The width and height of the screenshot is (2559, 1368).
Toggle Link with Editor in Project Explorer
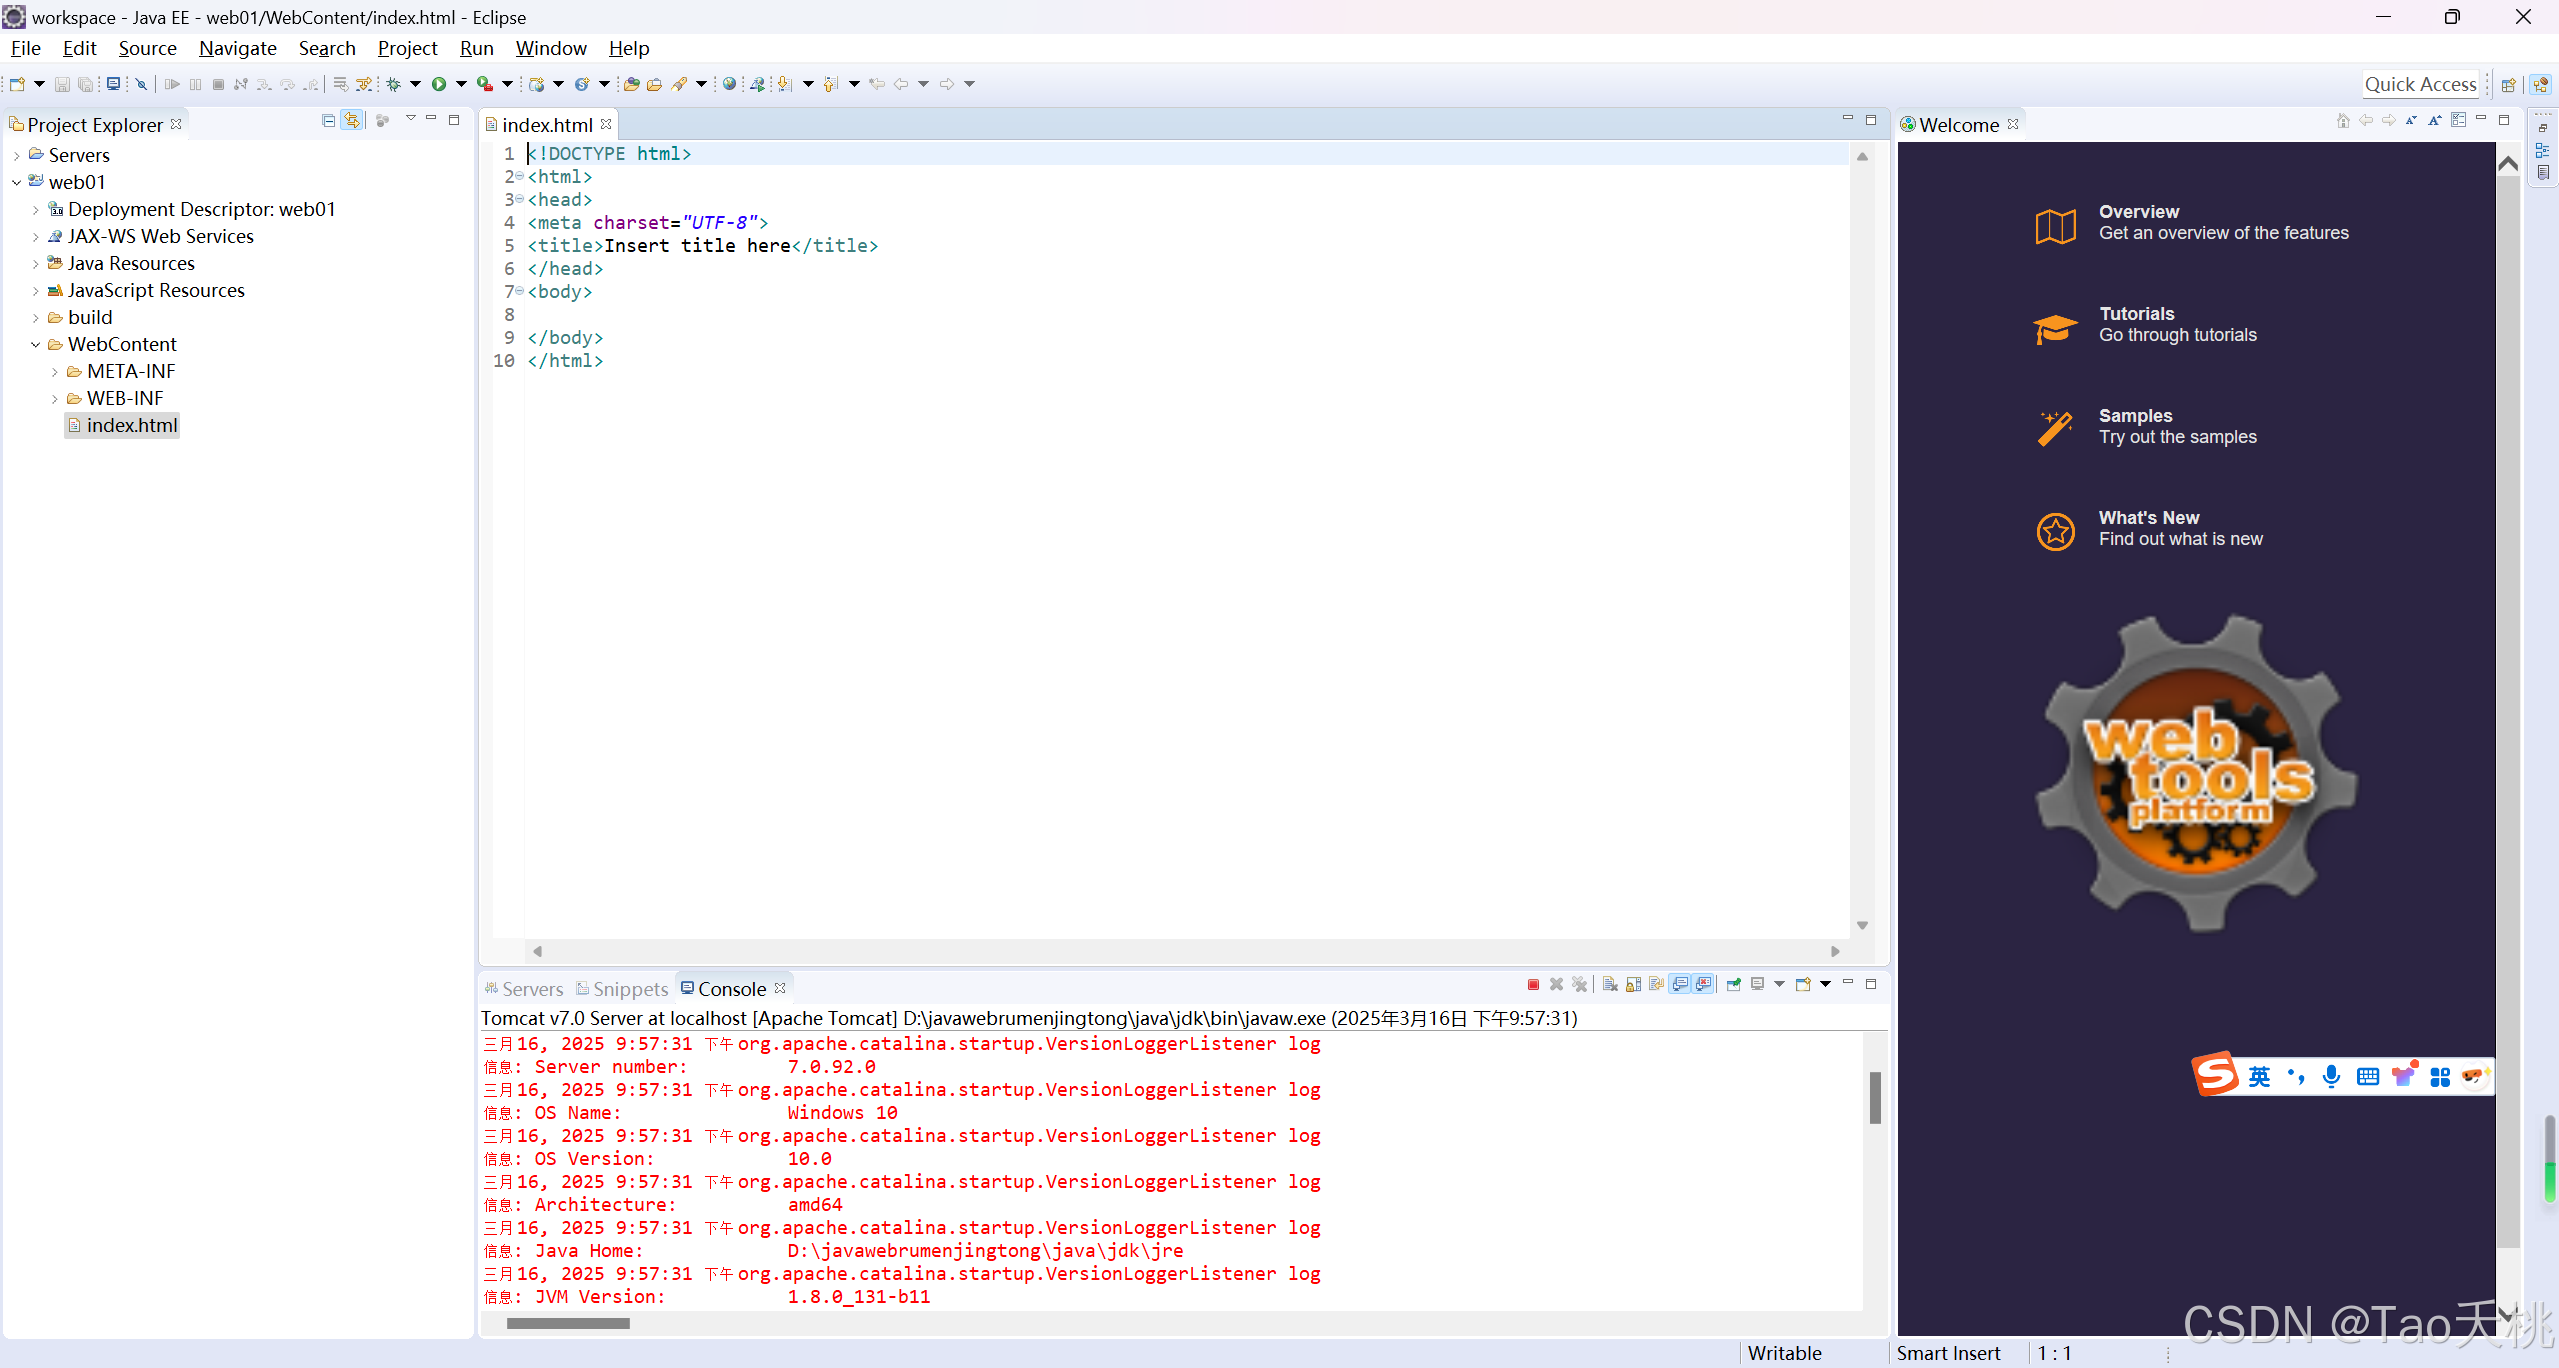click(x=352, y=120)
